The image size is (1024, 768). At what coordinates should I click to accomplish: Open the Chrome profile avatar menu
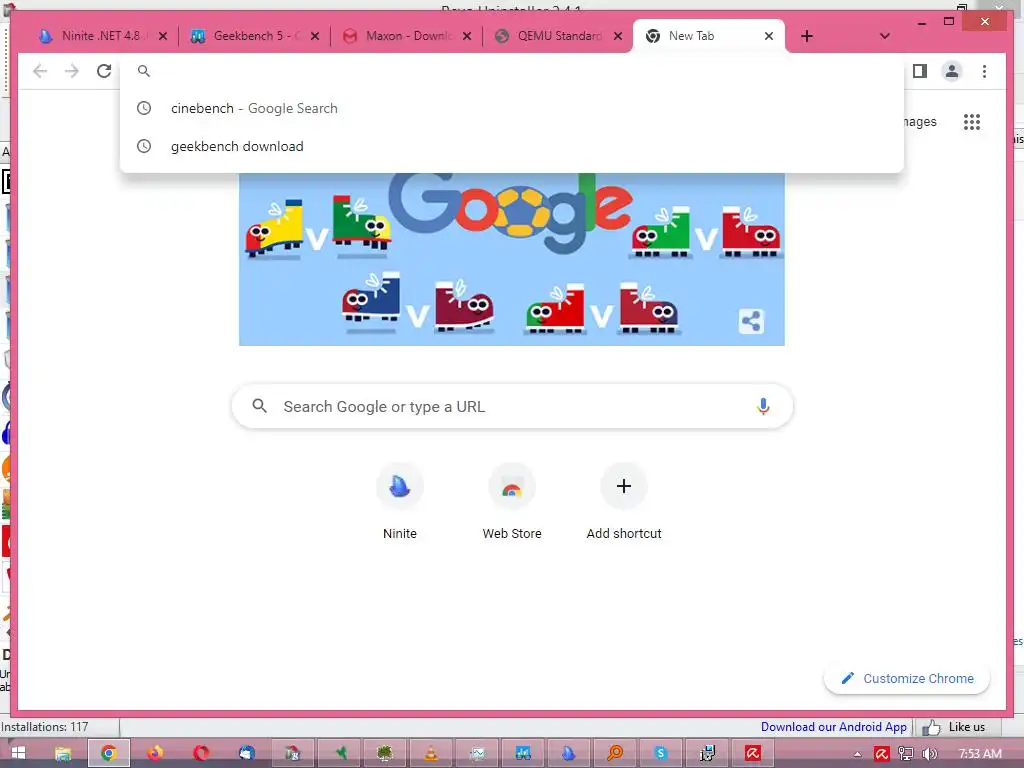pyautogui.click(x=952, y=71)
